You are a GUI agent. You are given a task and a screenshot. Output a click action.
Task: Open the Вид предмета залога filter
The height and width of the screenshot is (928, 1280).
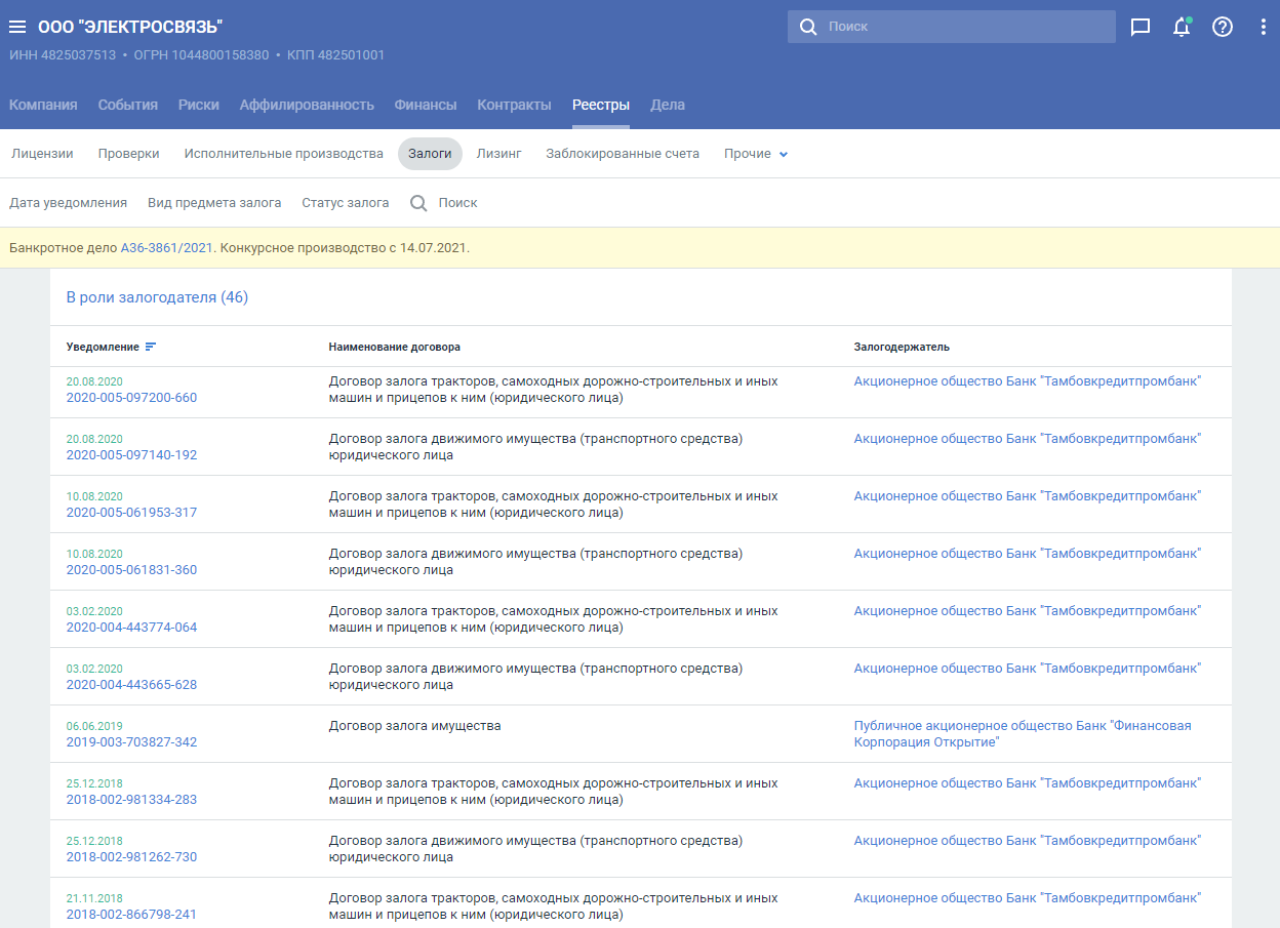(215, 203)
